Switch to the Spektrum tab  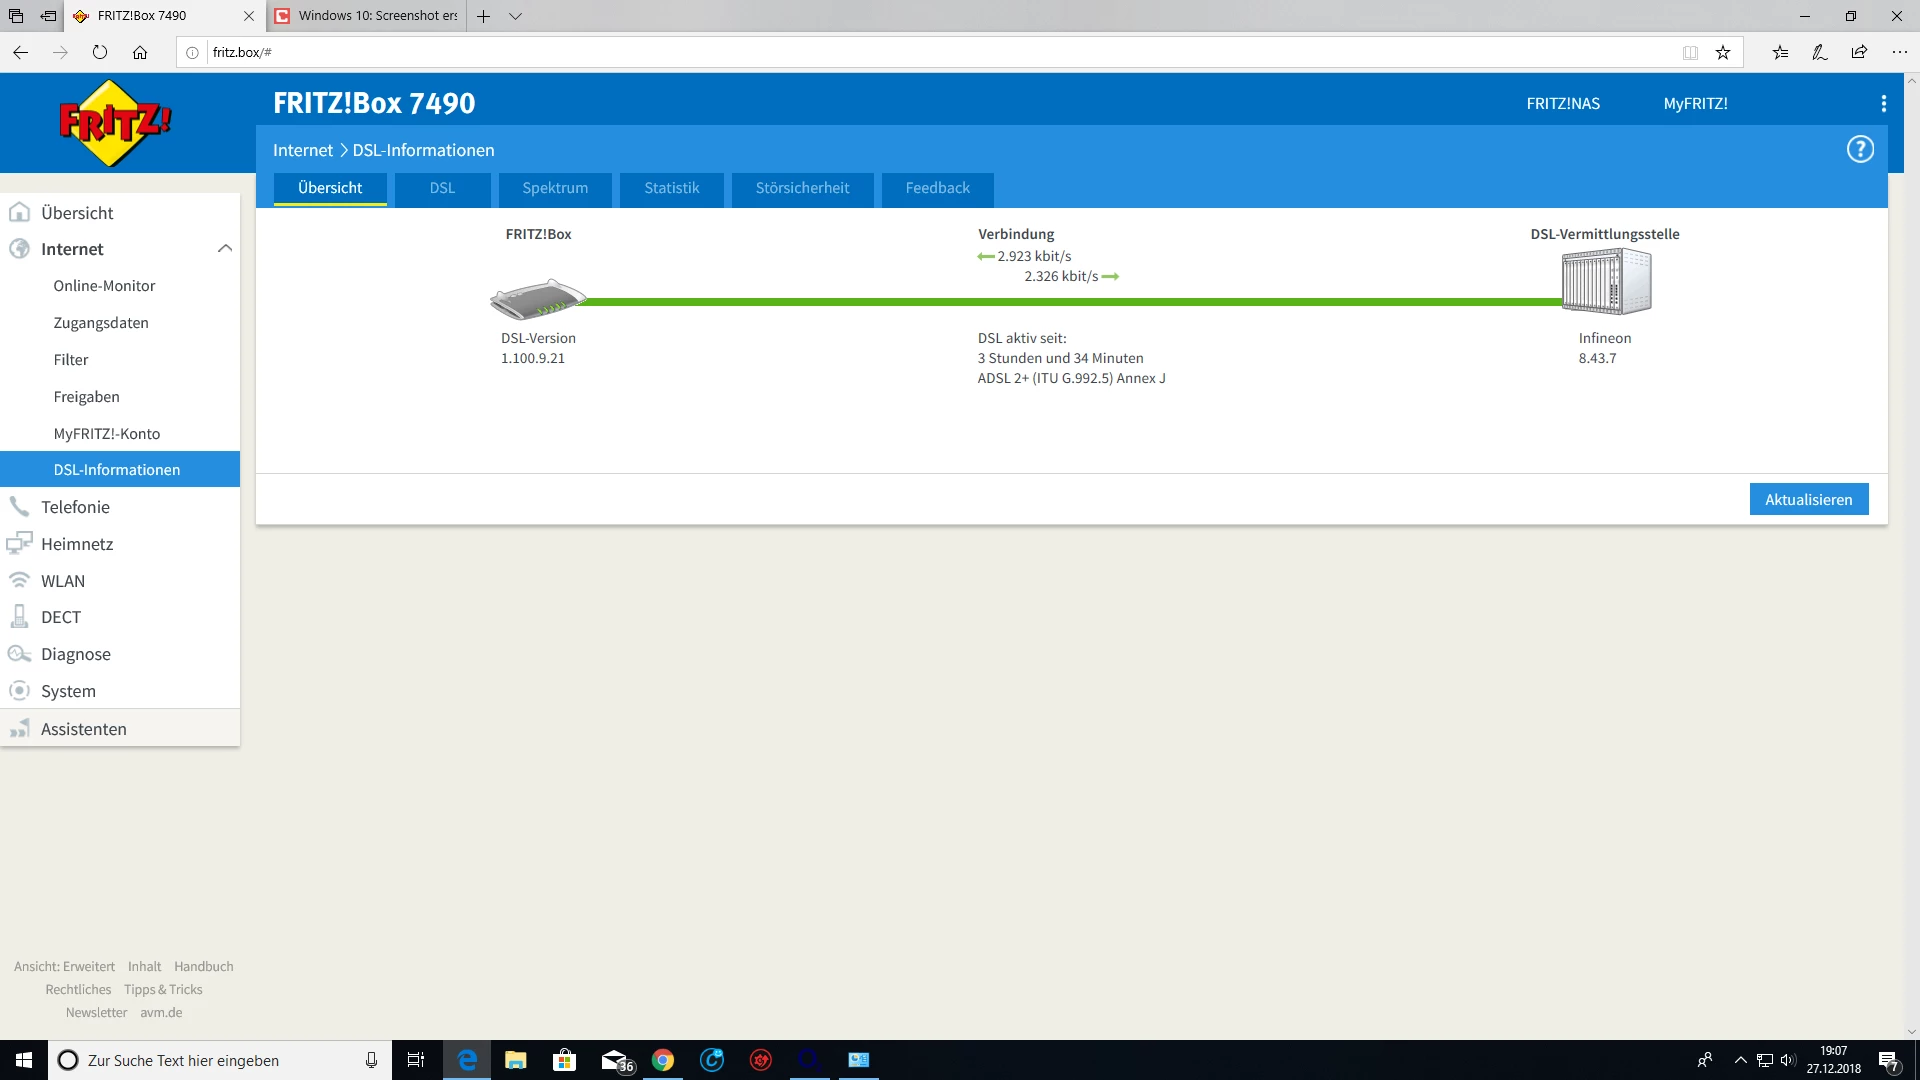tap(555, 188)
